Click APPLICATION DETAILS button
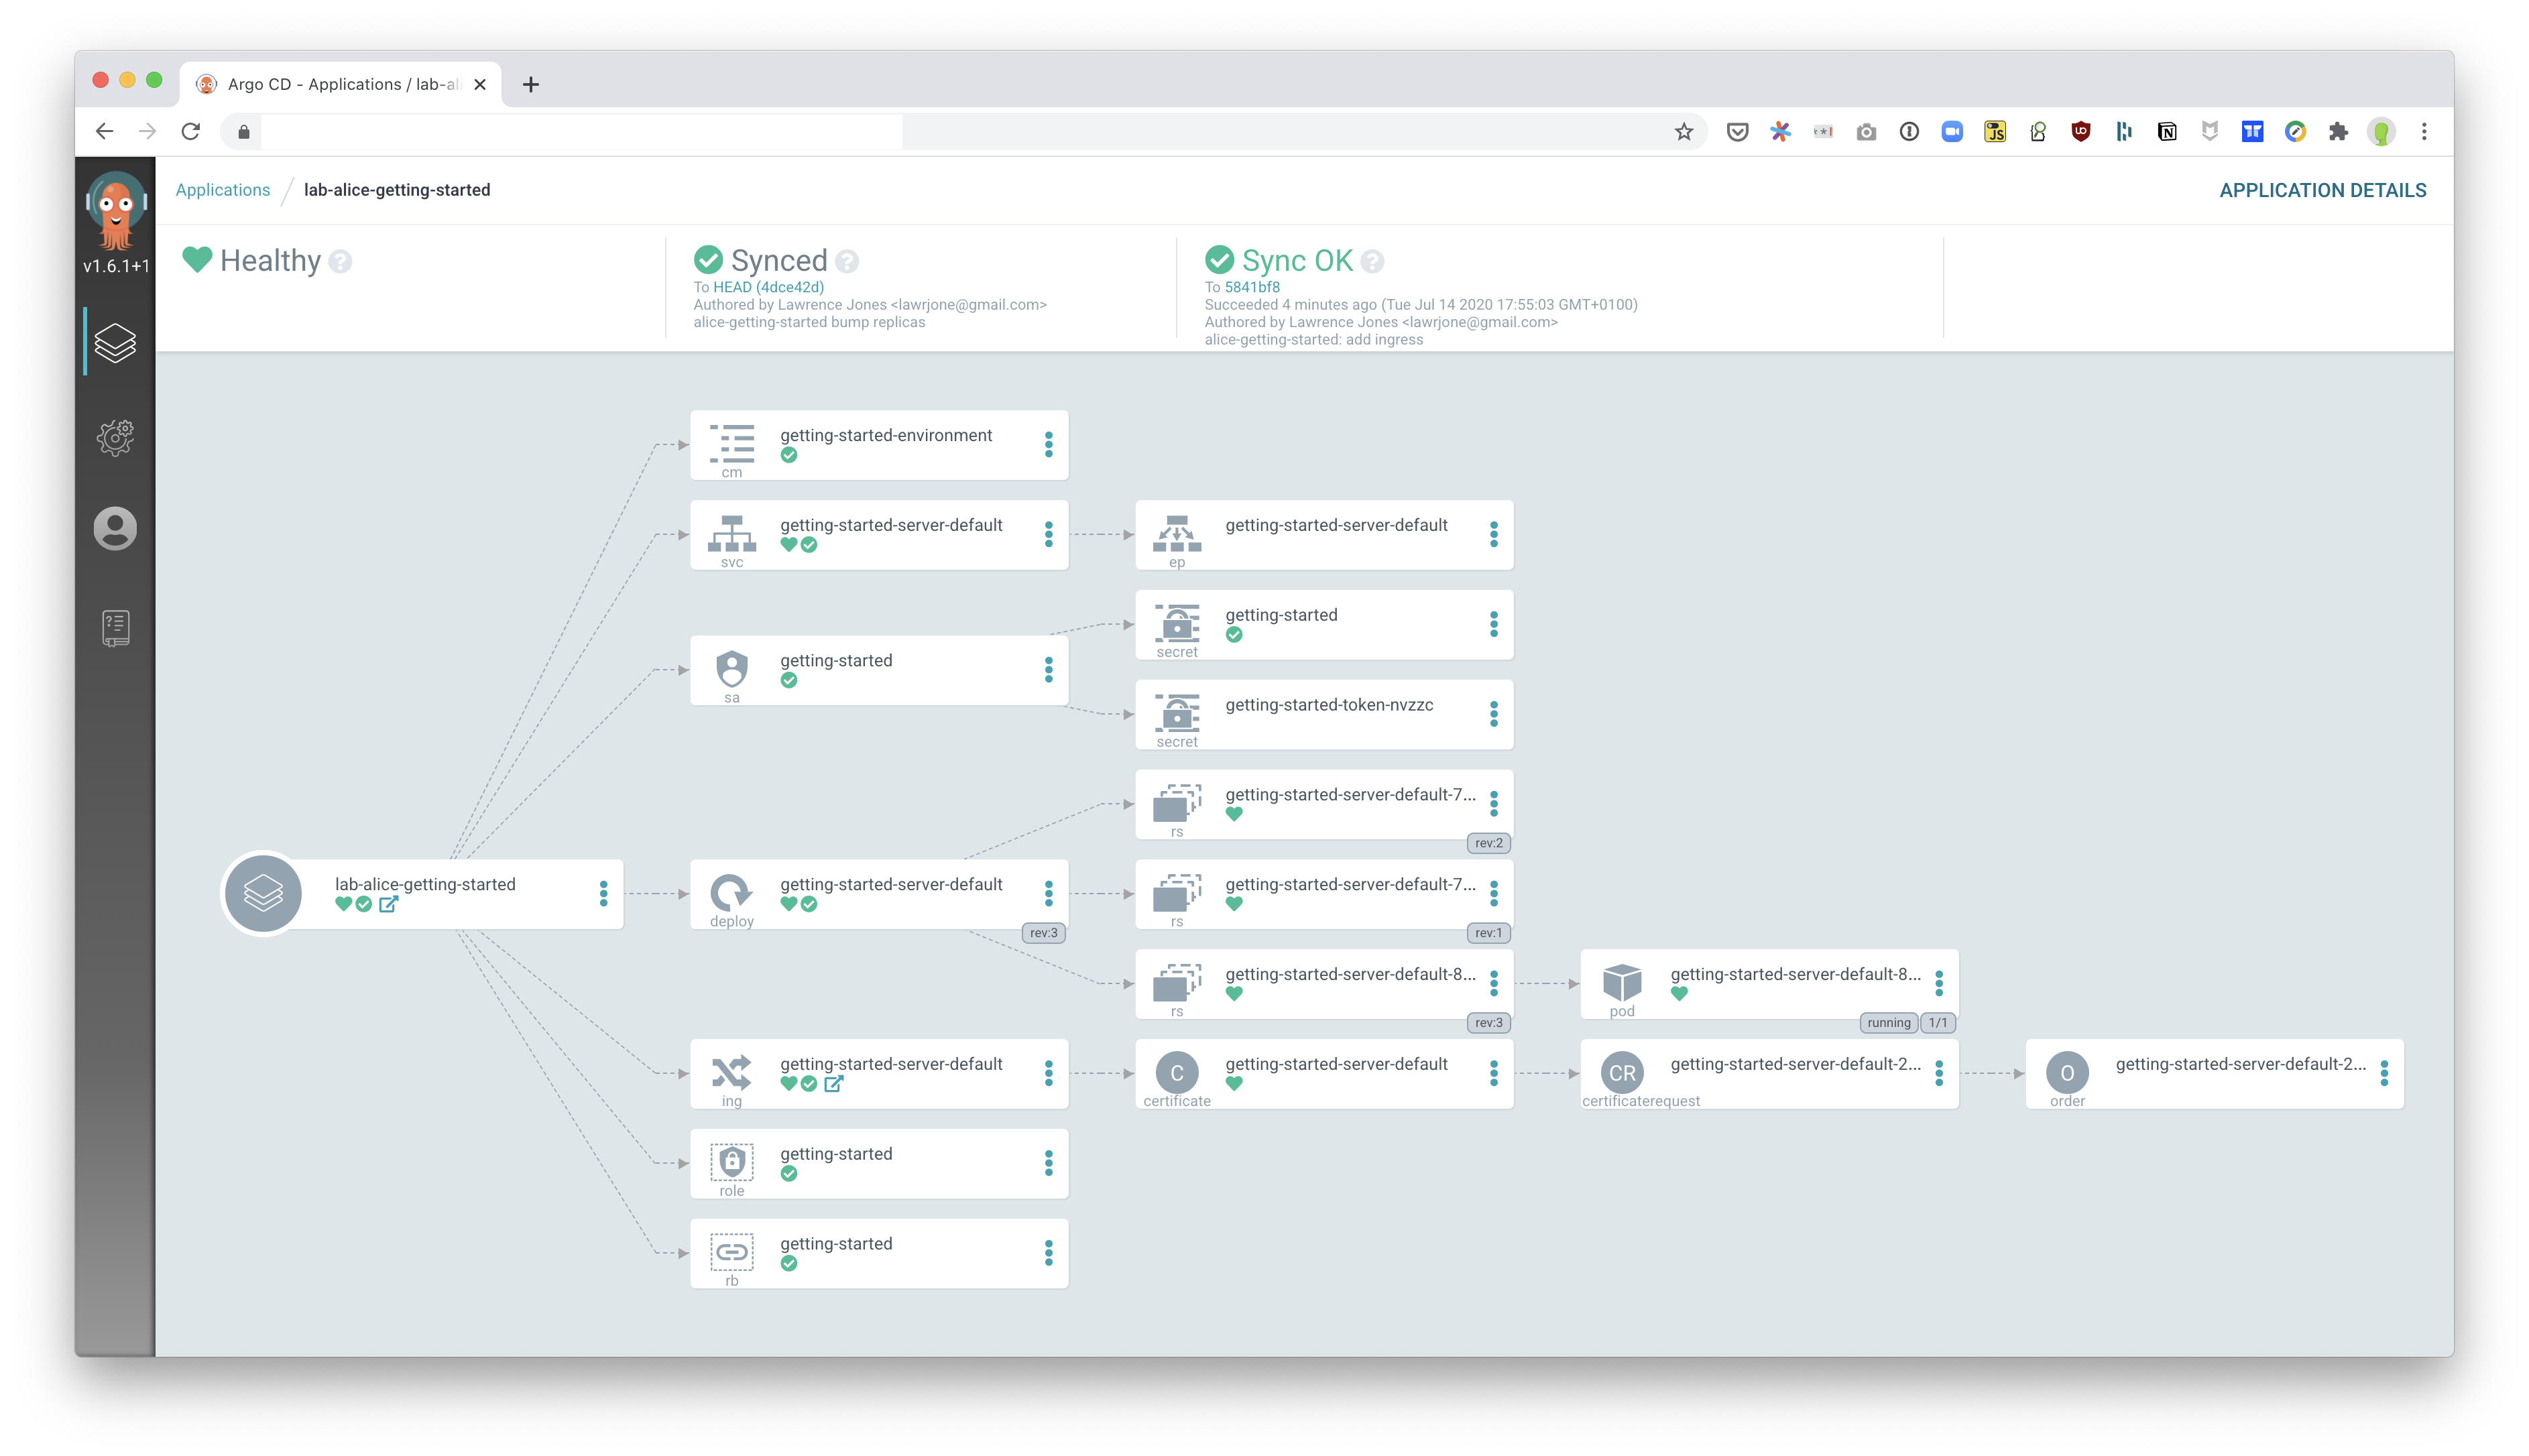Screen dimensions: 2529x1456 pos(2324,190)
